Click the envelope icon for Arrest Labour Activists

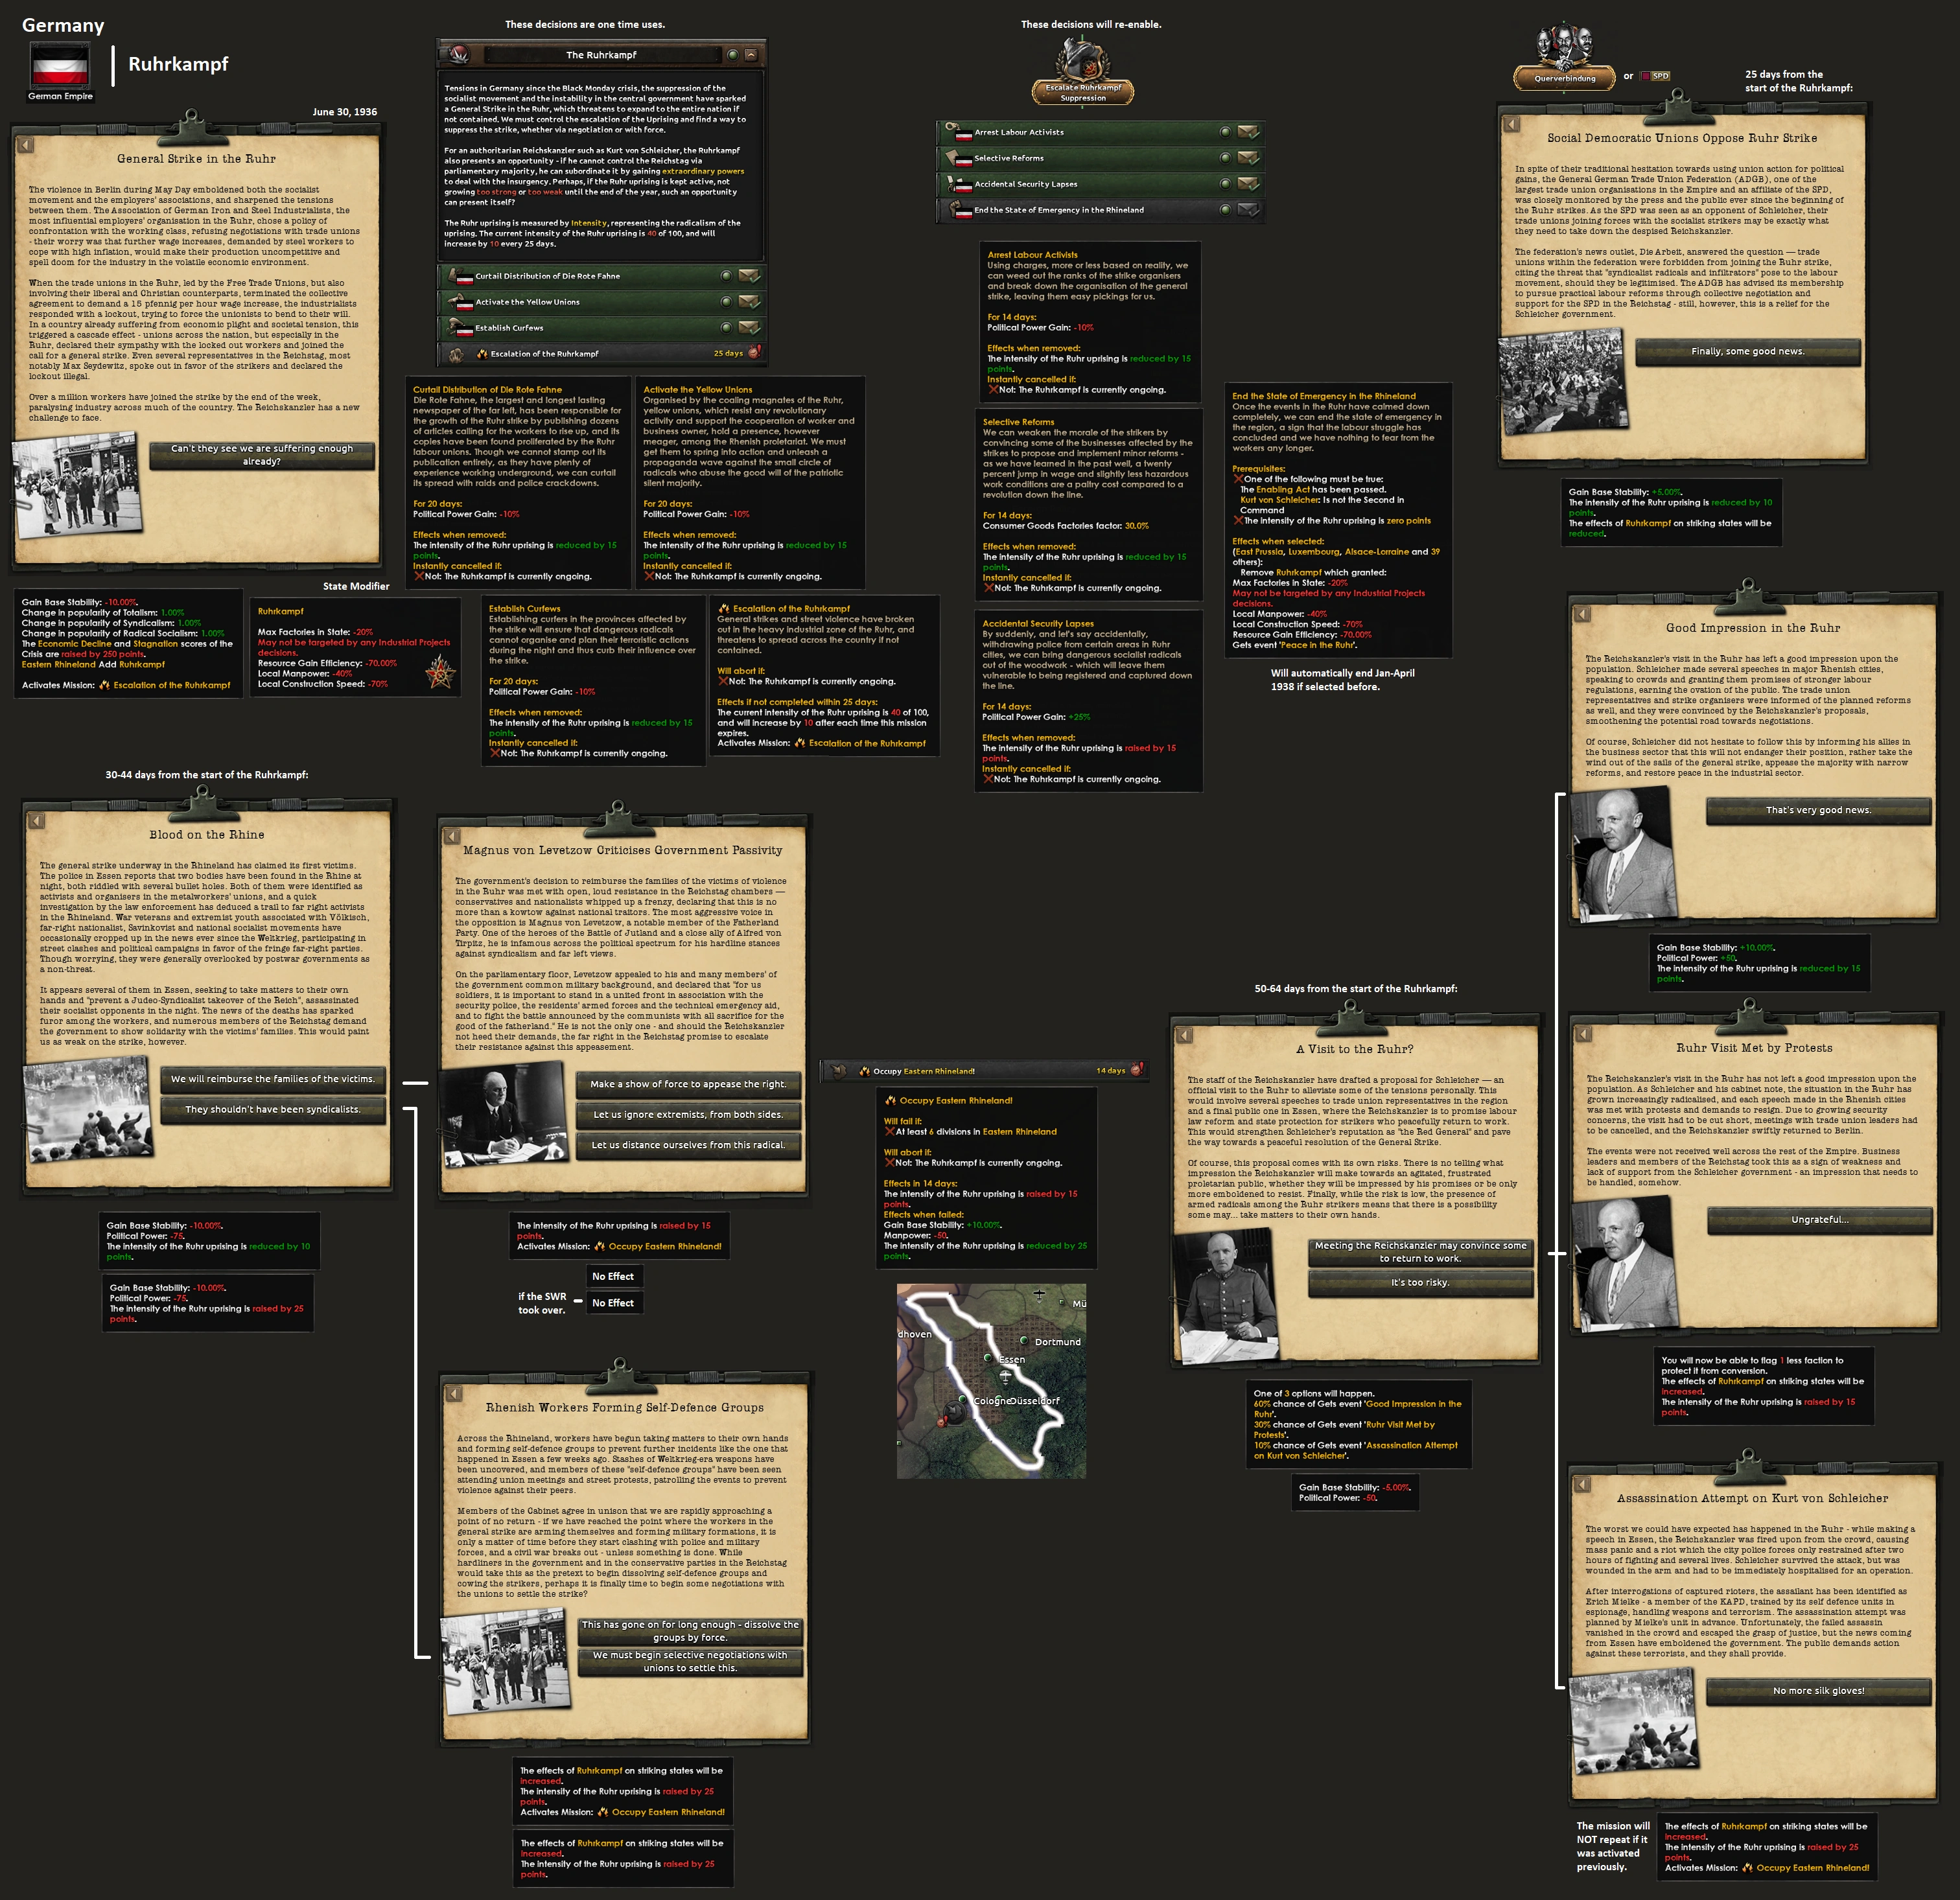tap(1248, 132)
